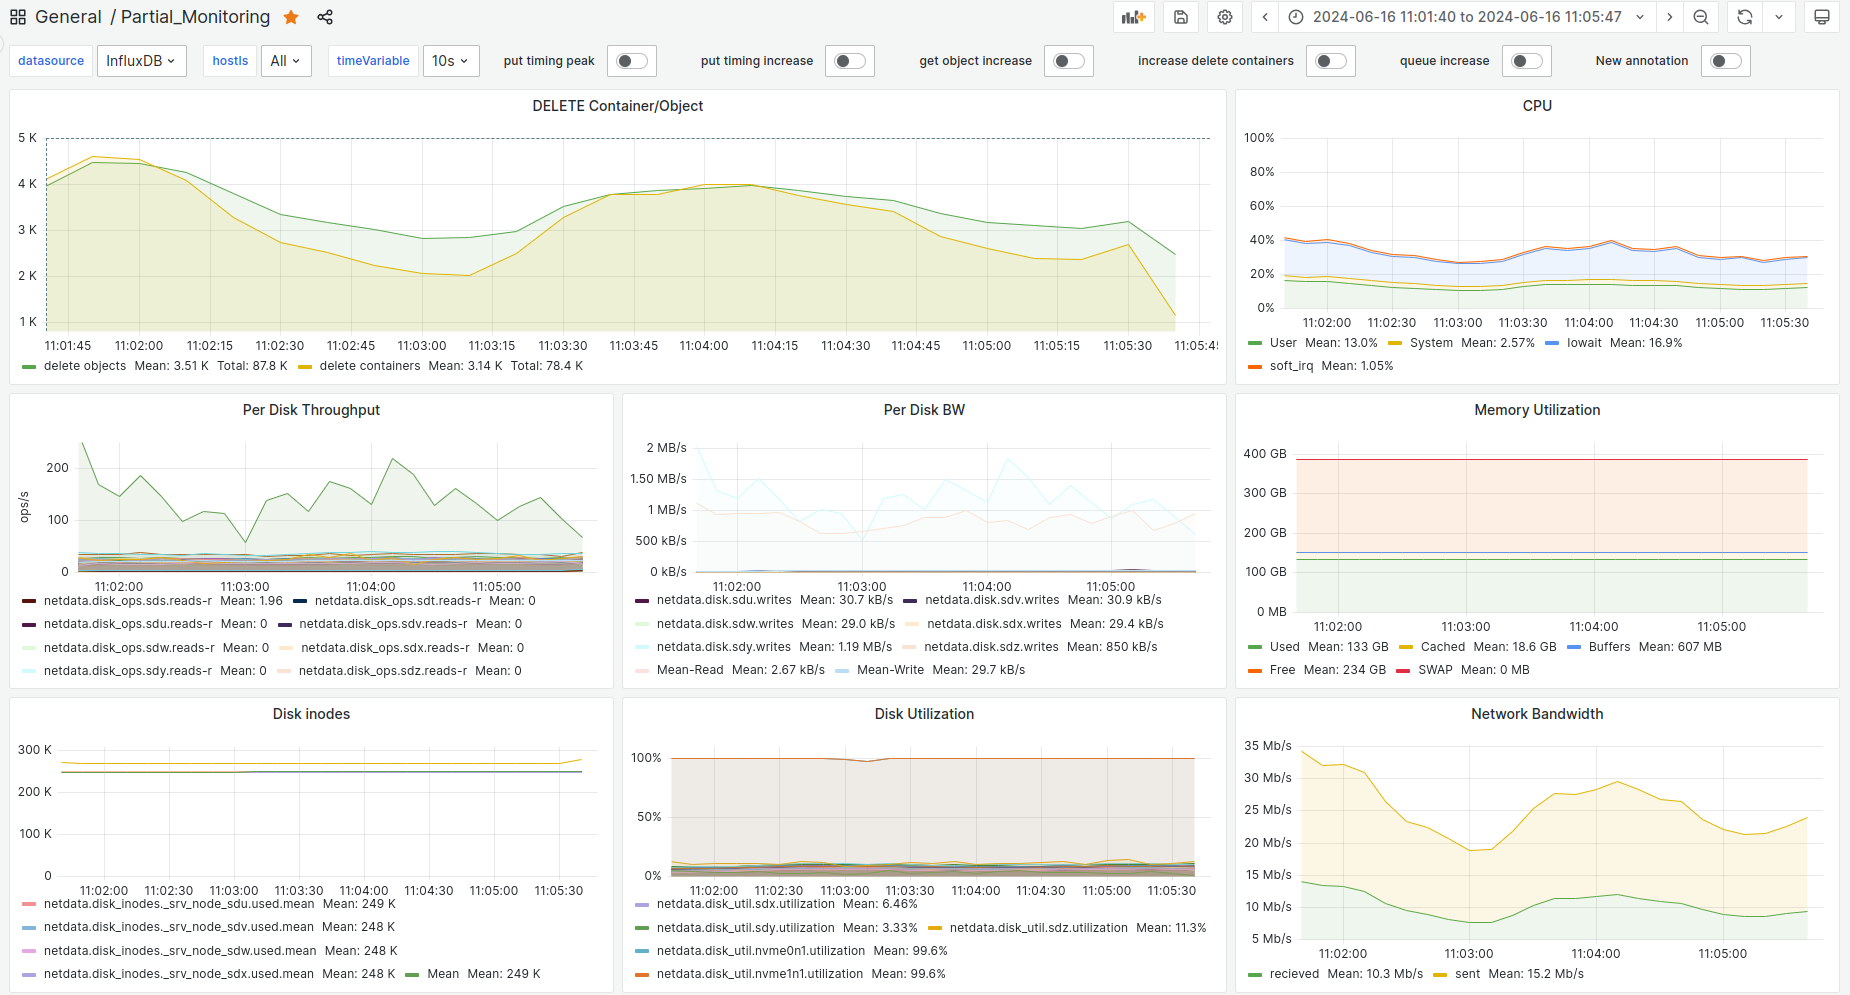This screenshot has width=1850, height=995.
Task: Open the General folder breadcrumb
Action: pyautogui.click(x=68, y=17)
